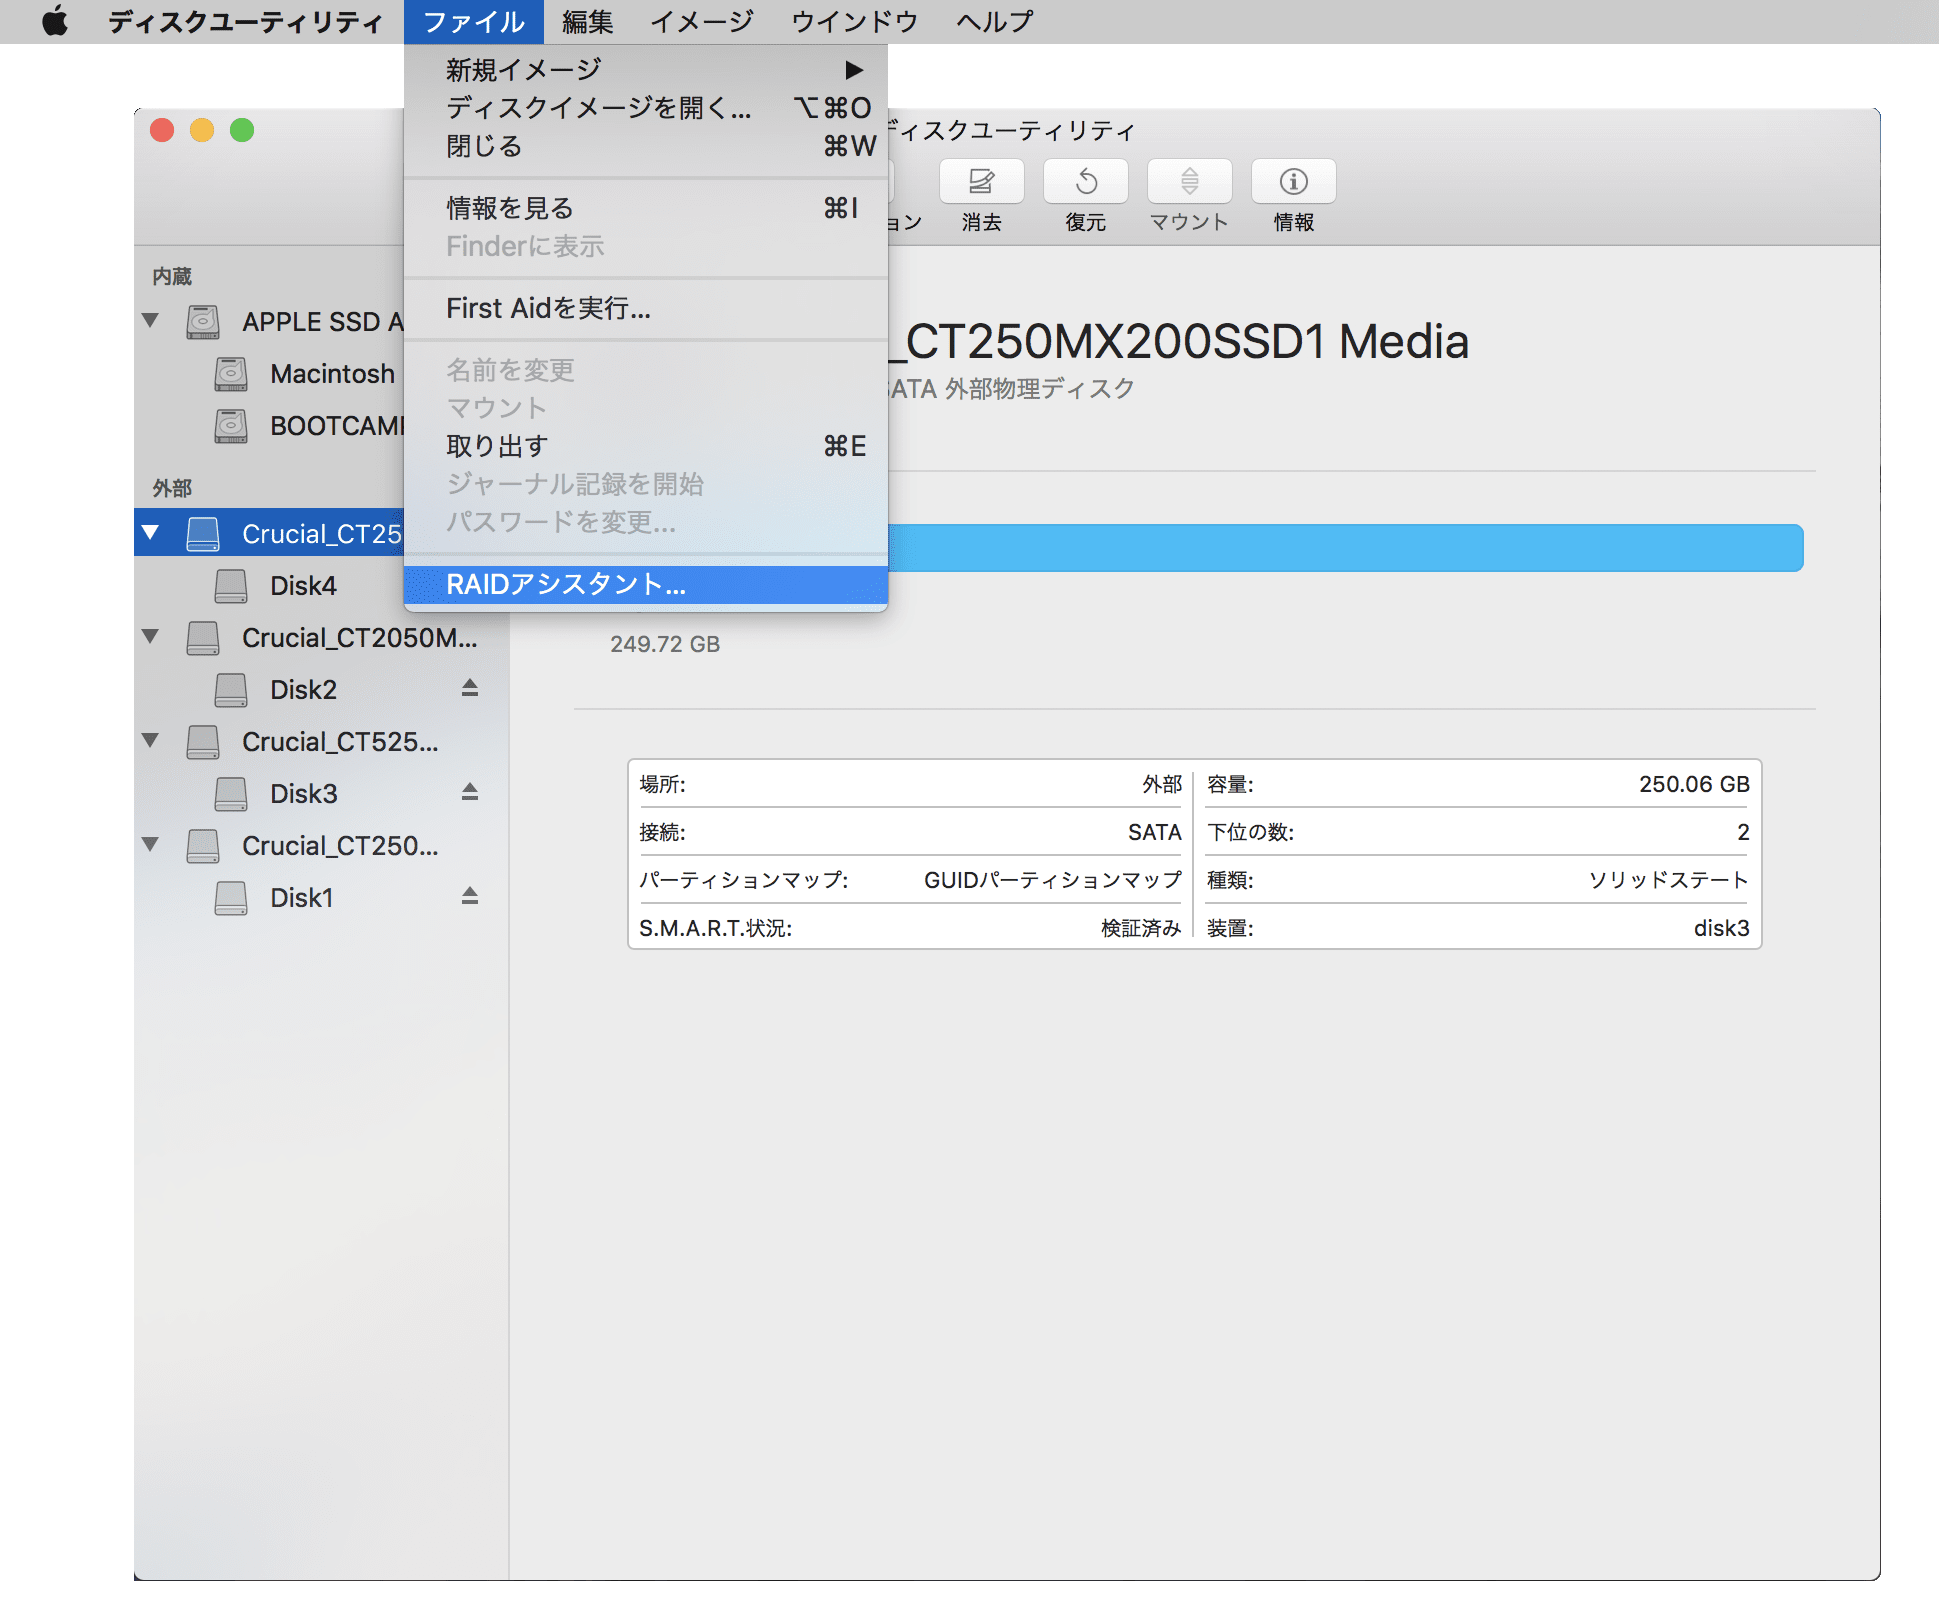Collapse the last Crucial_CT250 tree
The image size is (1939, 1620).
pos(151,845)
